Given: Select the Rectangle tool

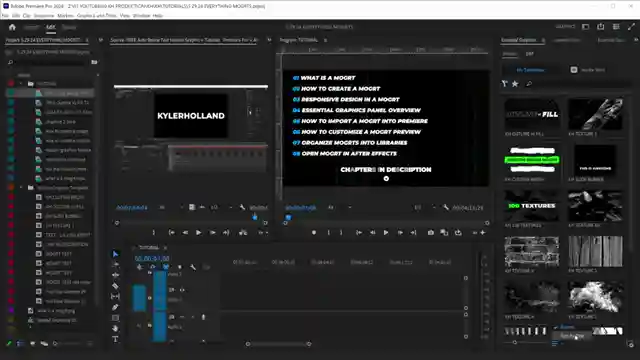Looking at the screenshot, I should pos(116,318).
